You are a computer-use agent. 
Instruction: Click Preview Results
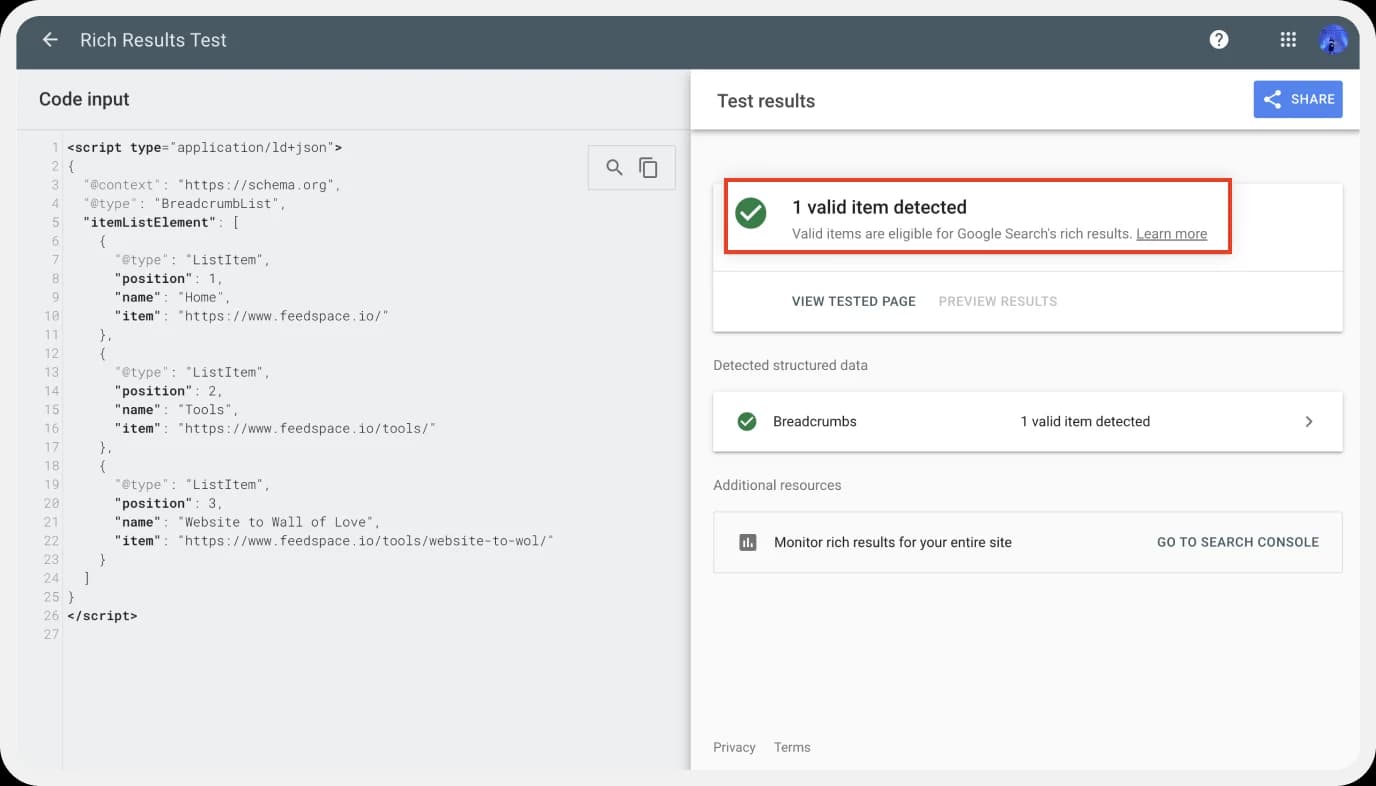tap(997, 301)
